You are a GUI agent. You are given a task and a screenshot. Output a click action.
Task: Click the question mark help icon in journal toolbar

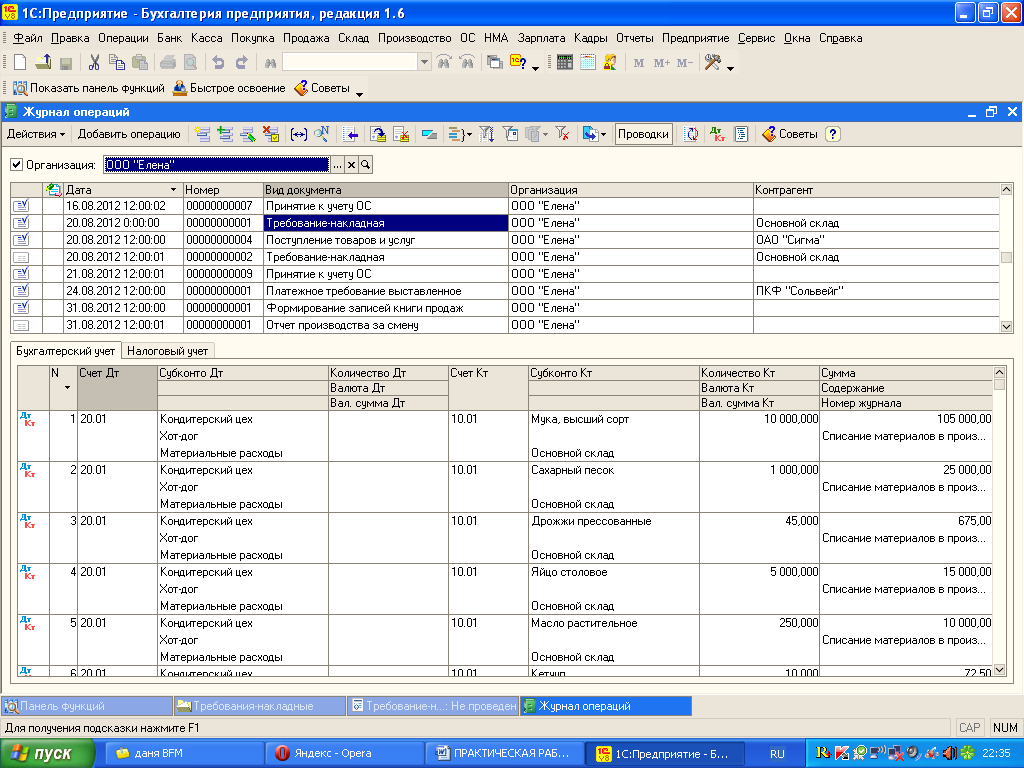click(x=832, y=135)
